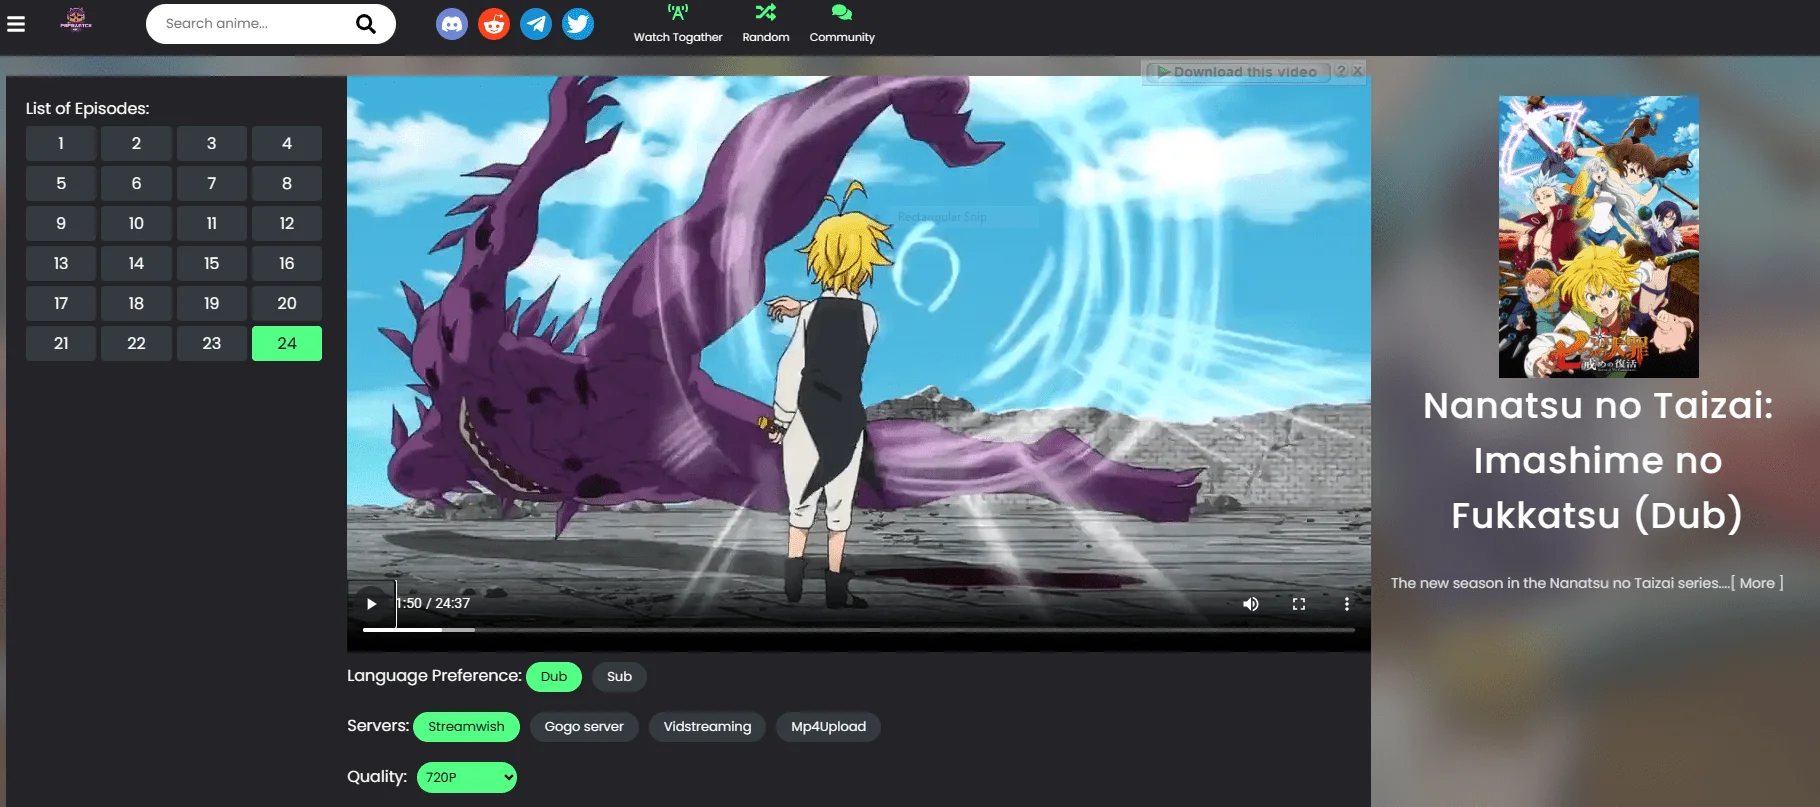Enter fullscreen mode

click(1299, 604)
